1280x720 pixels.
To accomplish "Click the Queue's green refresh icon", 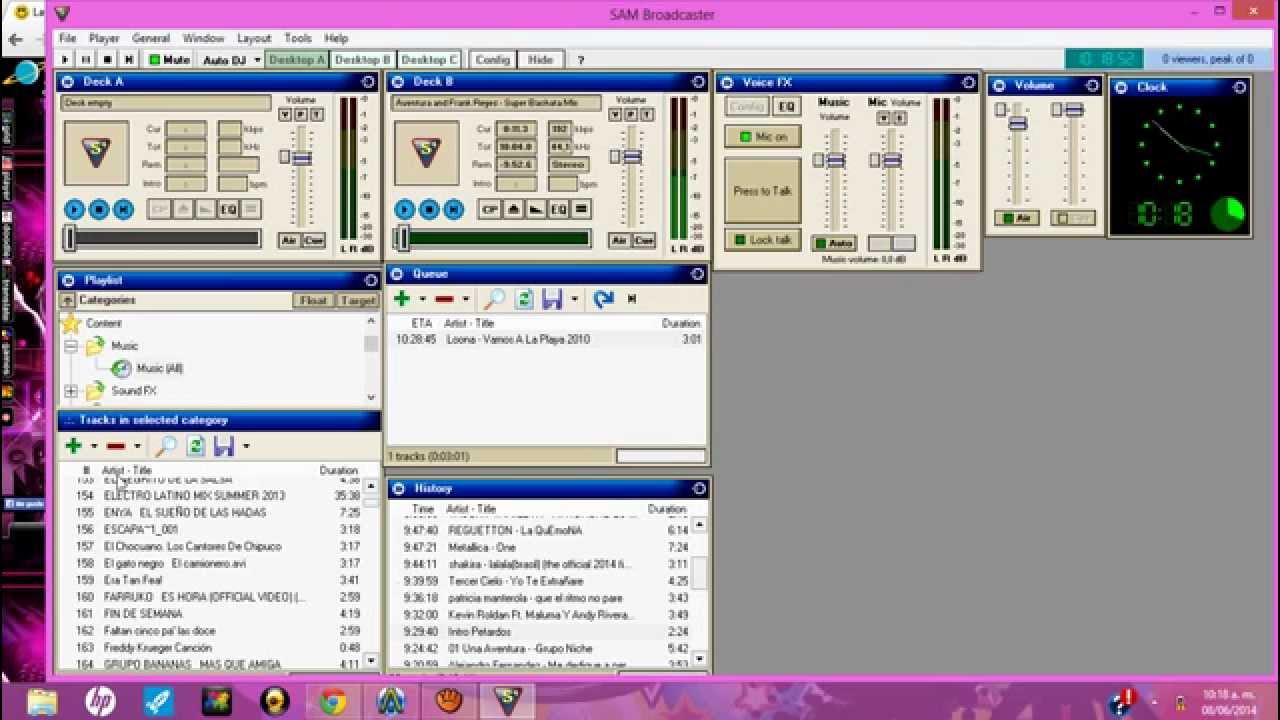I will [x=523, y=298].
